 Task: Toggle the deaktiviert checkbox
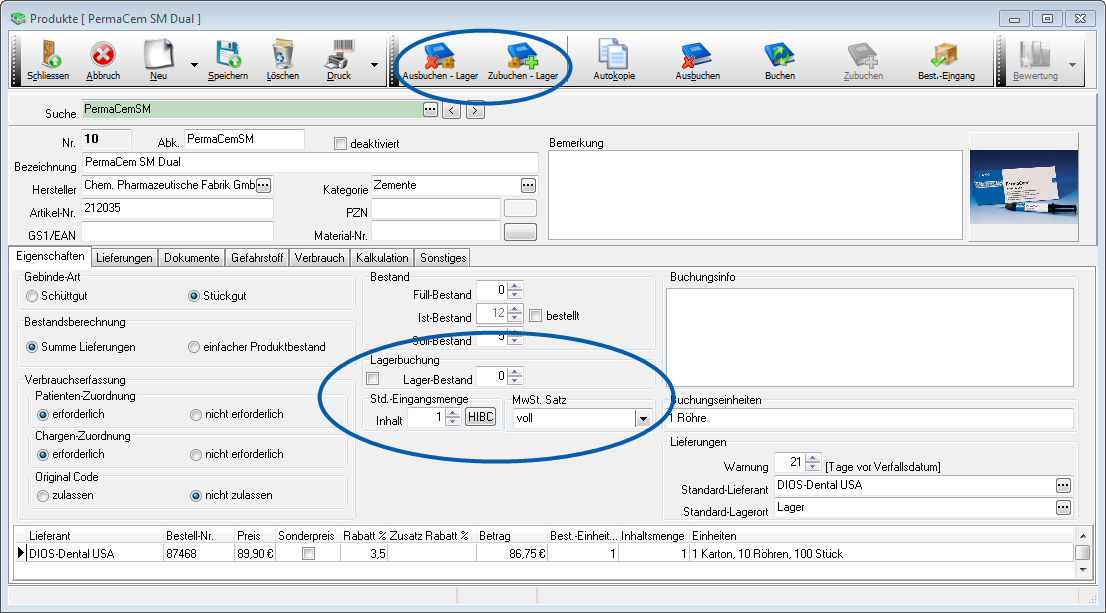coord(341,144)
